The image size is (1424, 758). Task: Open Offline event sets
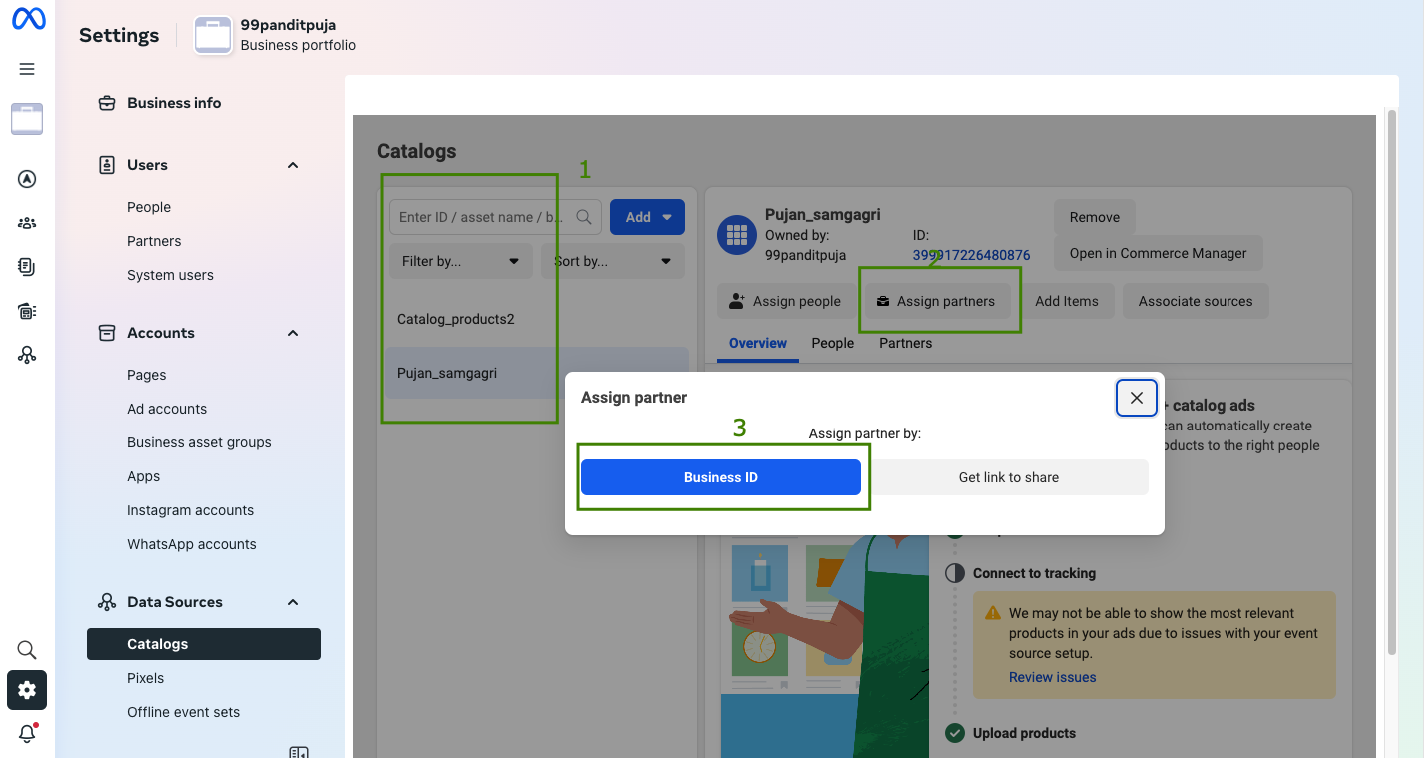coord(183,712)
